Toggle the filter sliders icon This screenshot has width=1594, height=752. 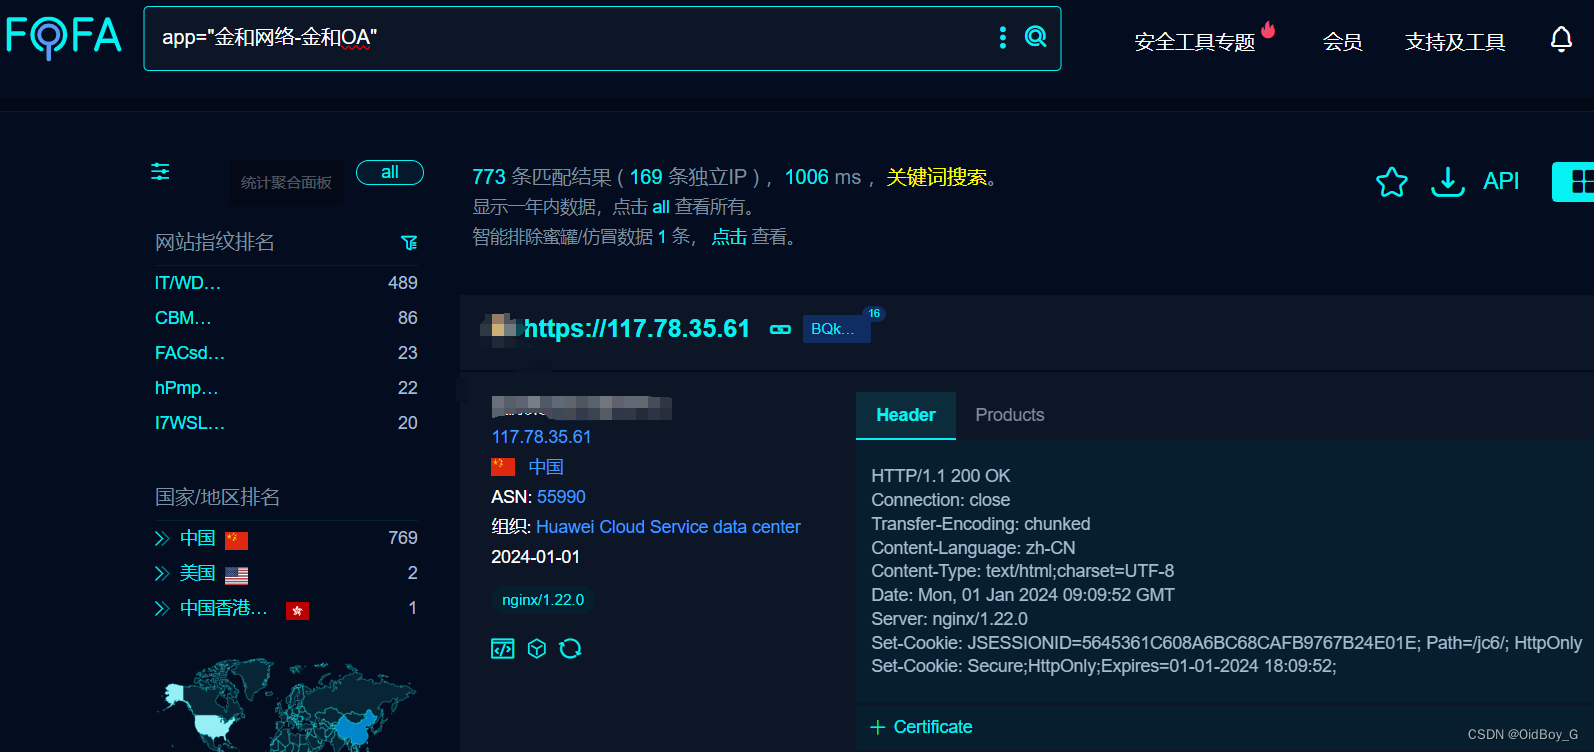160,172
